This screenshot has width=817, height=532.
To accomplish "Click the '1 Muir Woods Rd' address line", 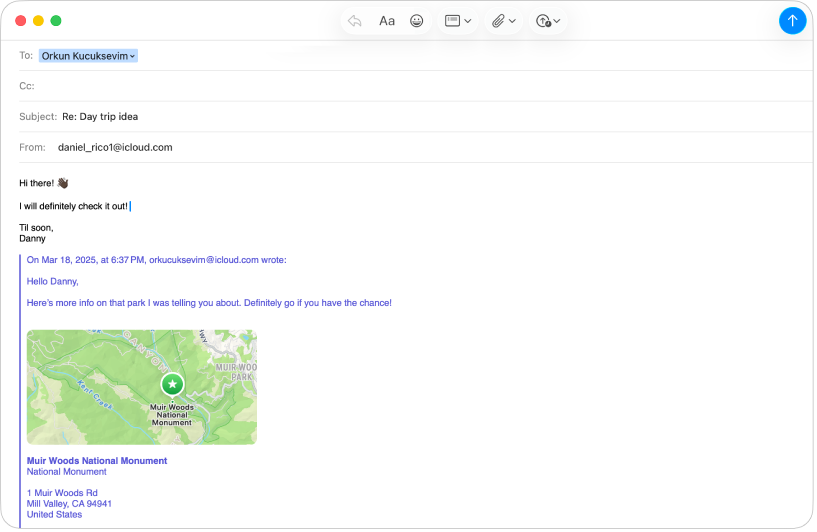I will tap(63, 494).
